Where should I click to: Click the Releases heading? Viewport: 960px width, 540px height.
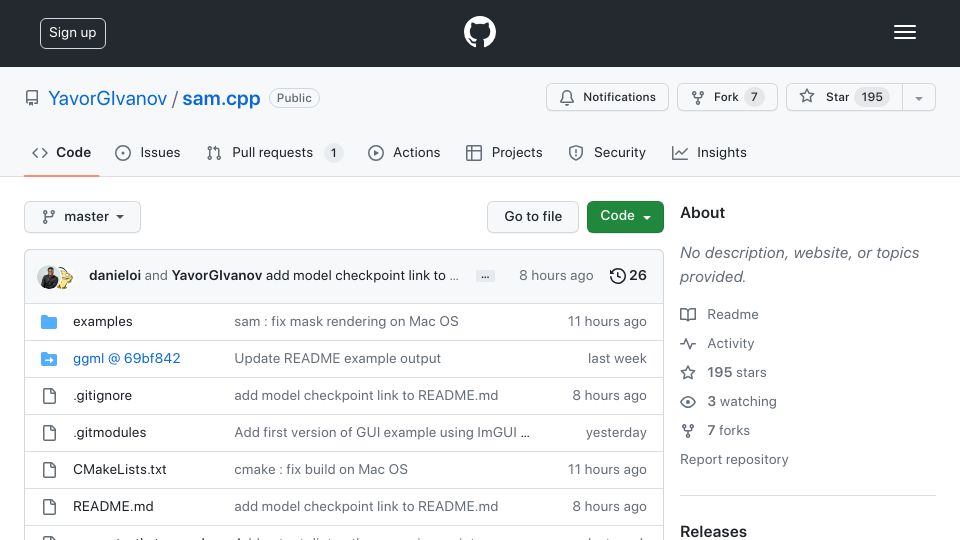(x=713, y=531)
